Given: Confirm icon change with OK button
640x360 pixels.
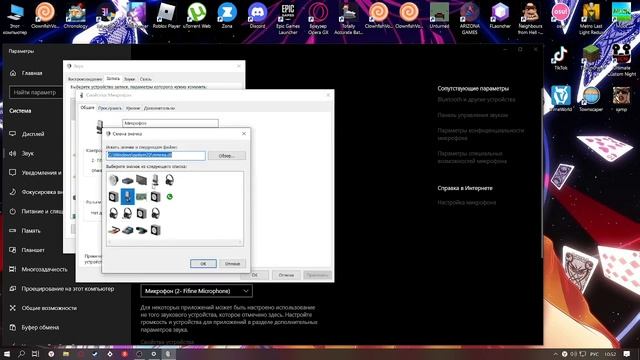Looking at the screenshot, I should click(203, 264).
